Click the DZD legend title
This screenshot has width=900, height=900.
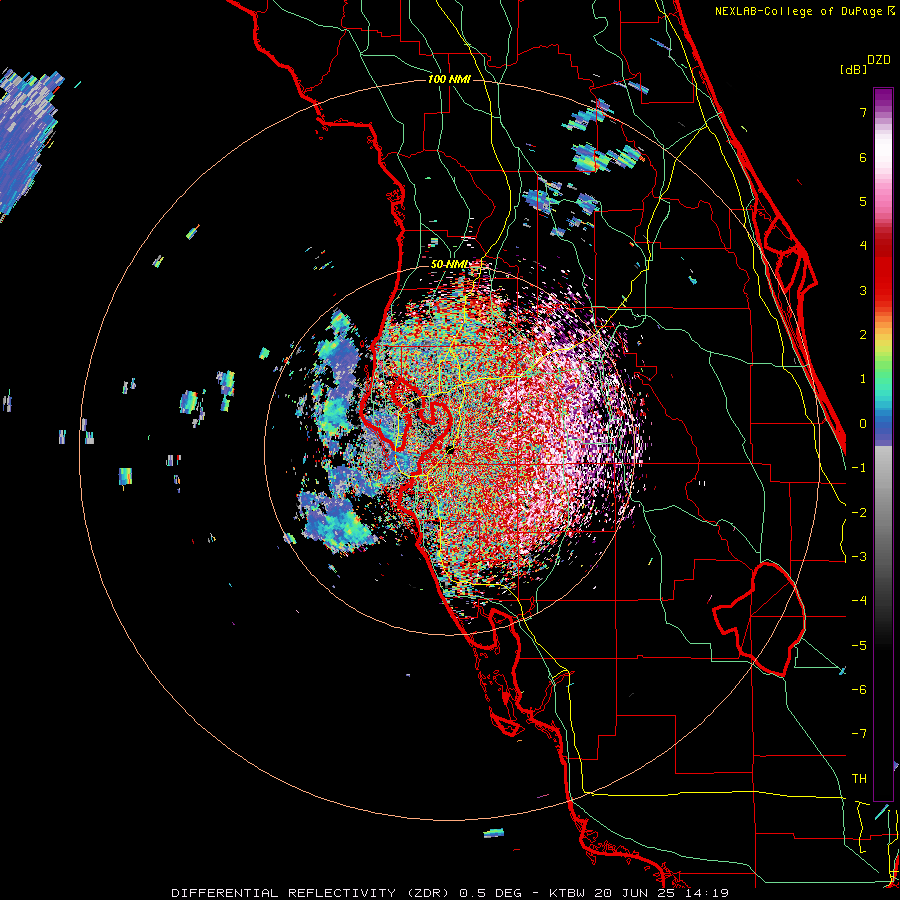tap(879, 60)
